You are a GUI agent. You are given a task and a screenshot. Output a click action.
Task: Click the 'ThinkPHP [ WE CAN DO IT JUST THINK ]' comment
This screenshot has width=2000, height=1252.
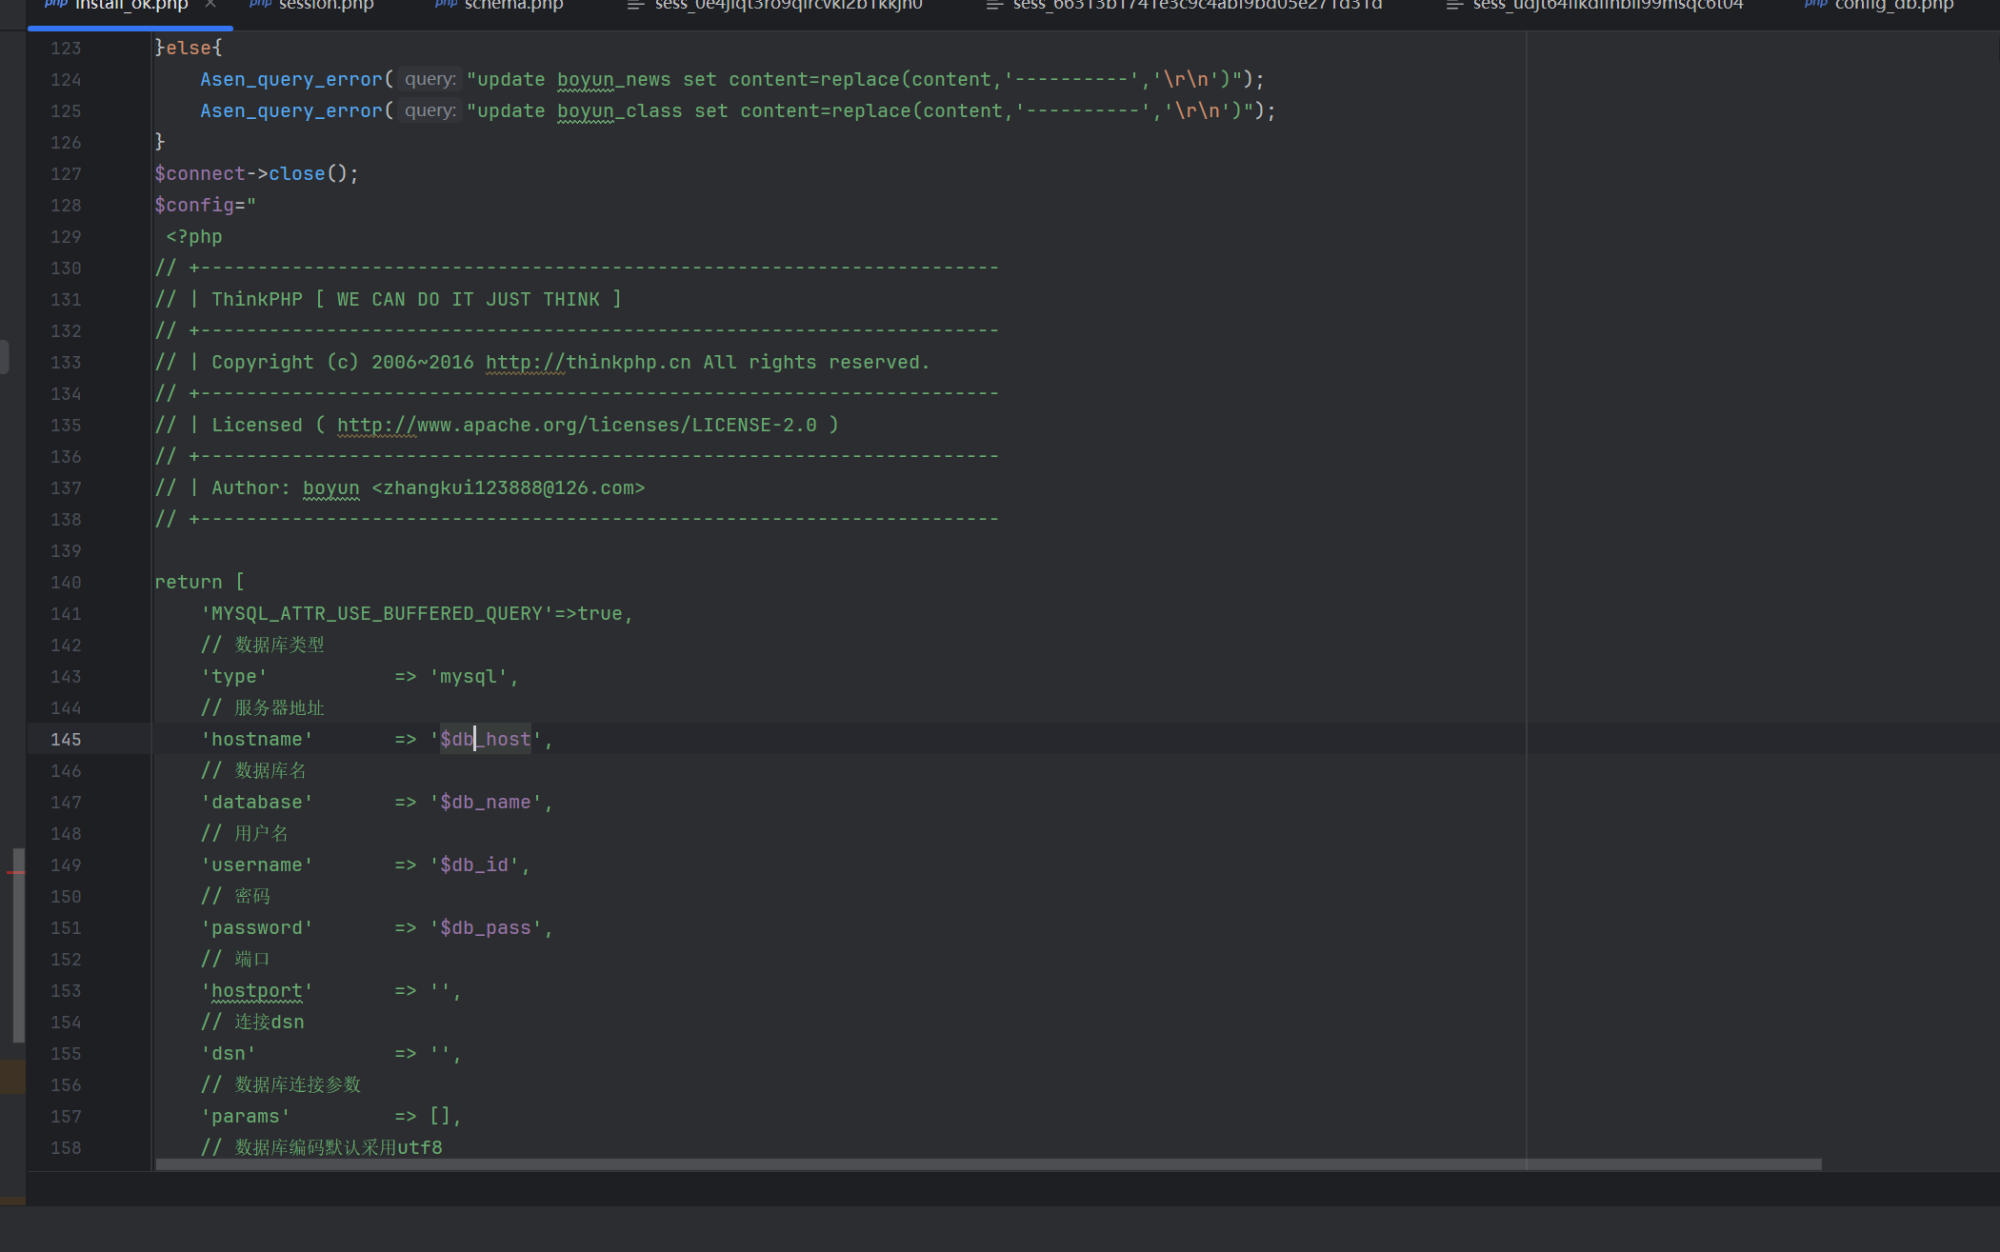coord(416,299)
